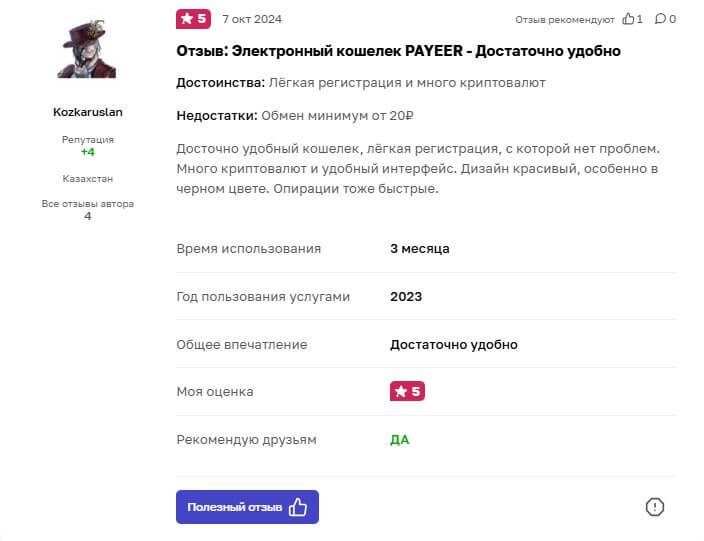
Task: Click the rating badge beside Моя оценка
Action: pos(407,392)
